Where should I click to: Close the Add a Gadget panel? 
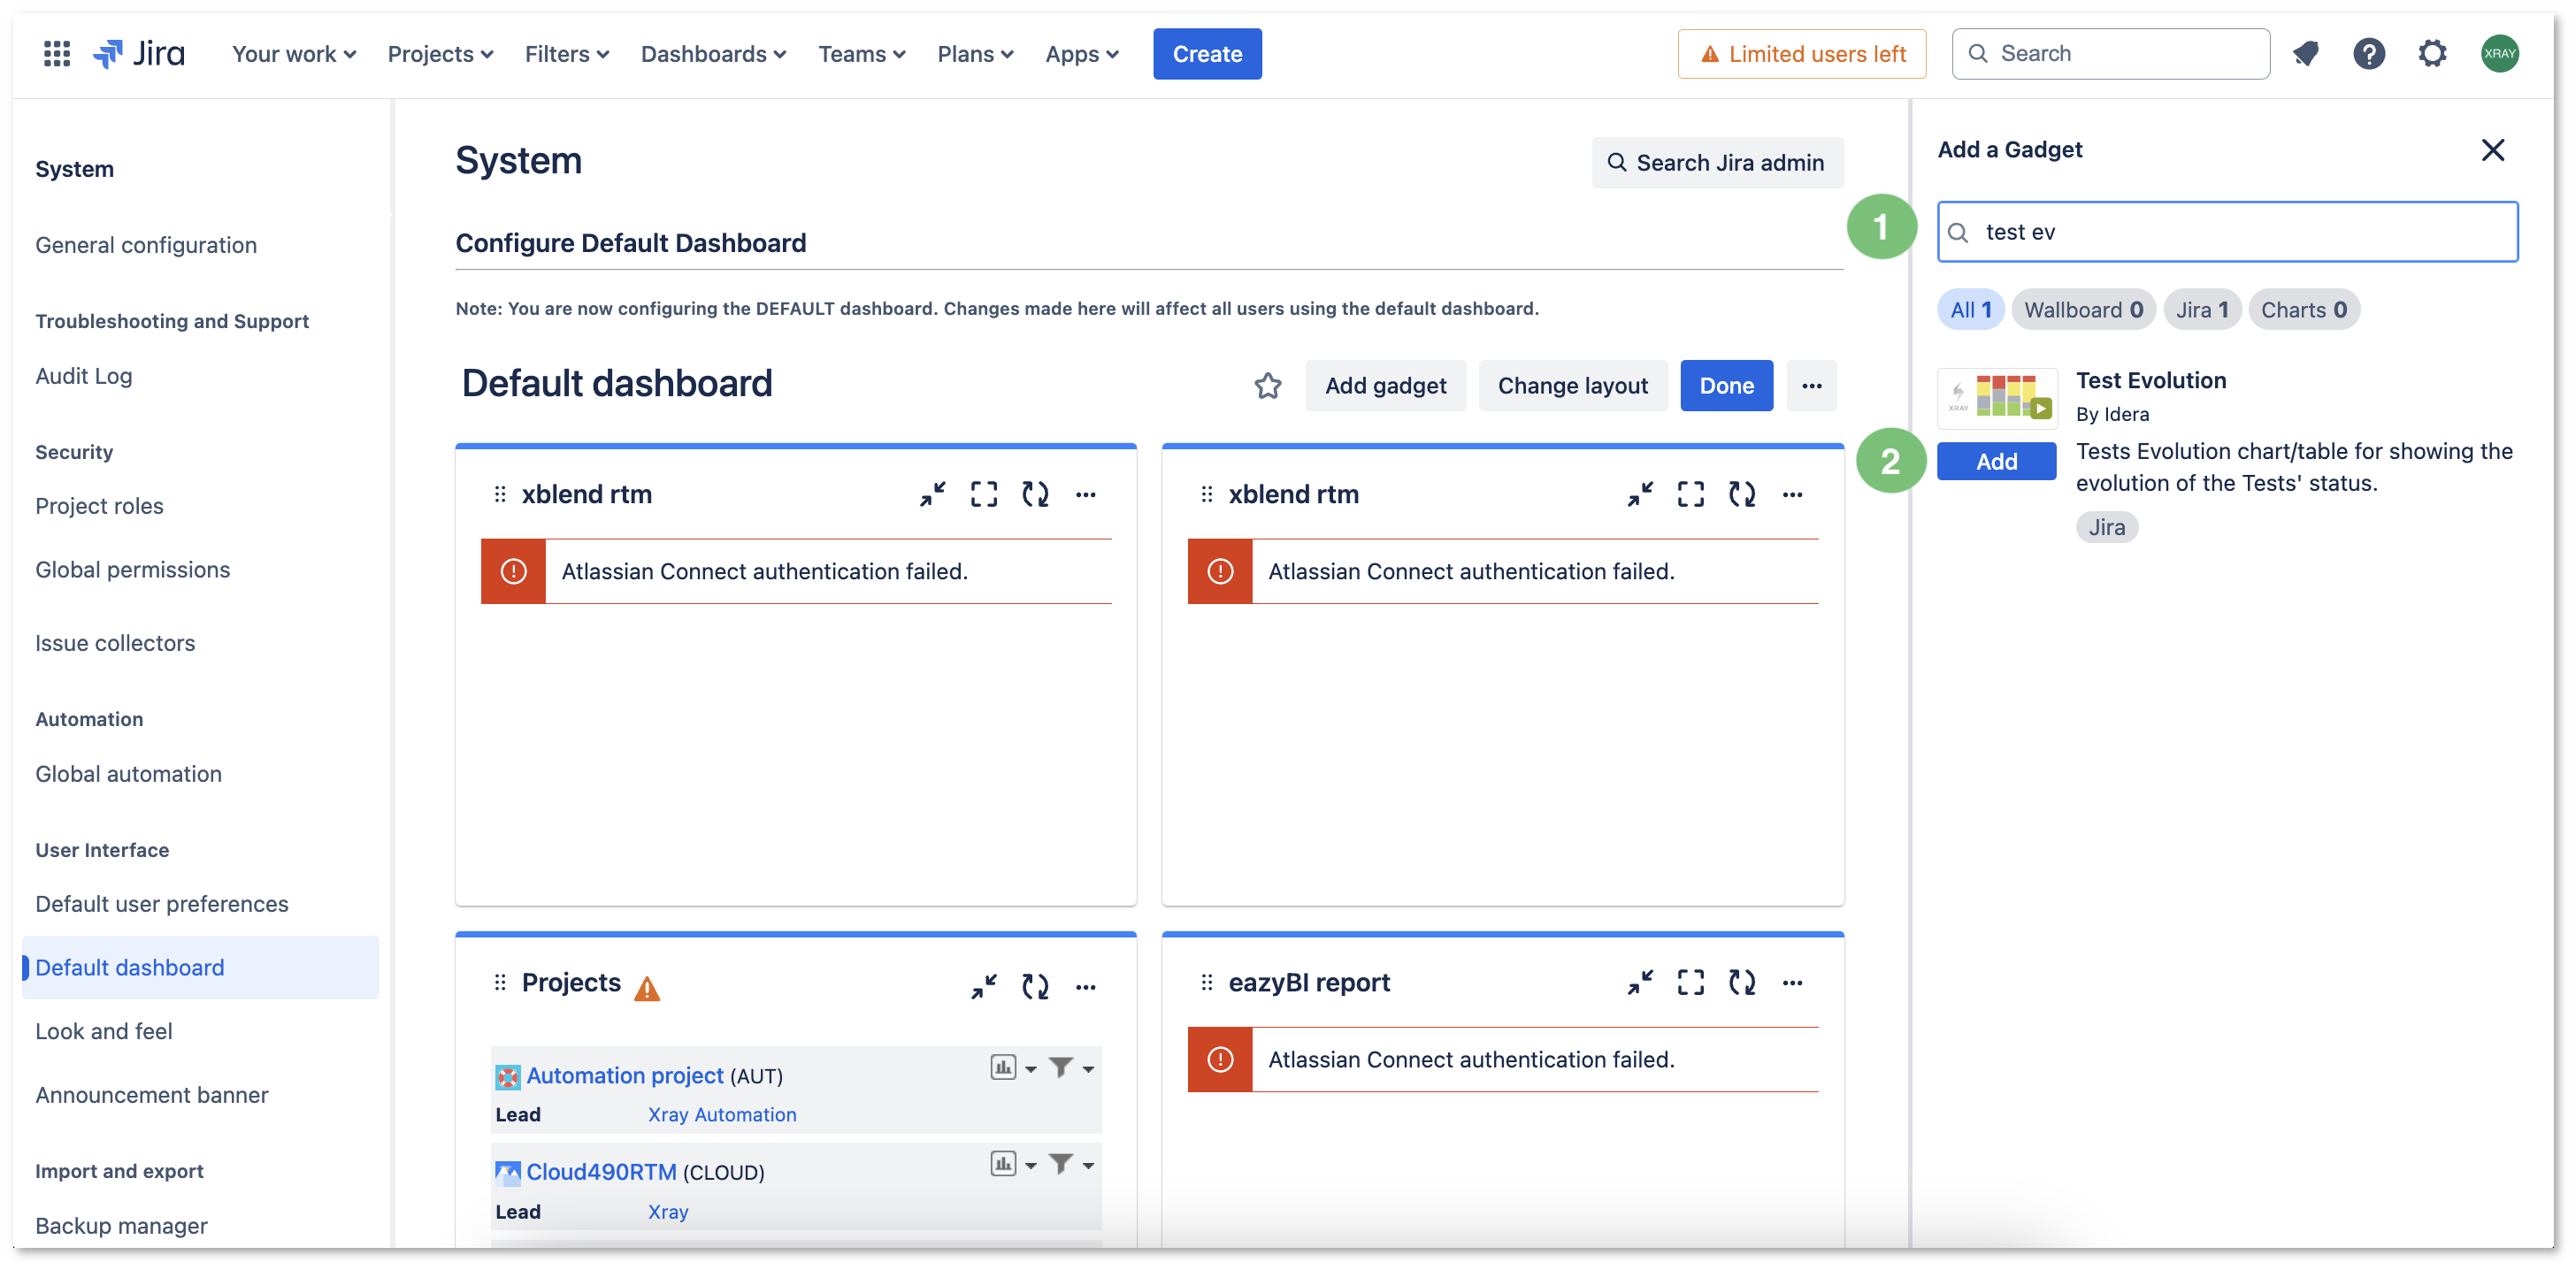(x=2493, y=150)
